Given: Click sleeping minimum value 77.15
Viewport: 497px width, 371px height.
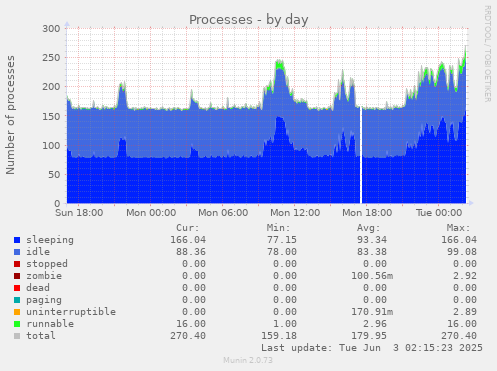Looking at the screenshot, I should click(x=282, y=240).
